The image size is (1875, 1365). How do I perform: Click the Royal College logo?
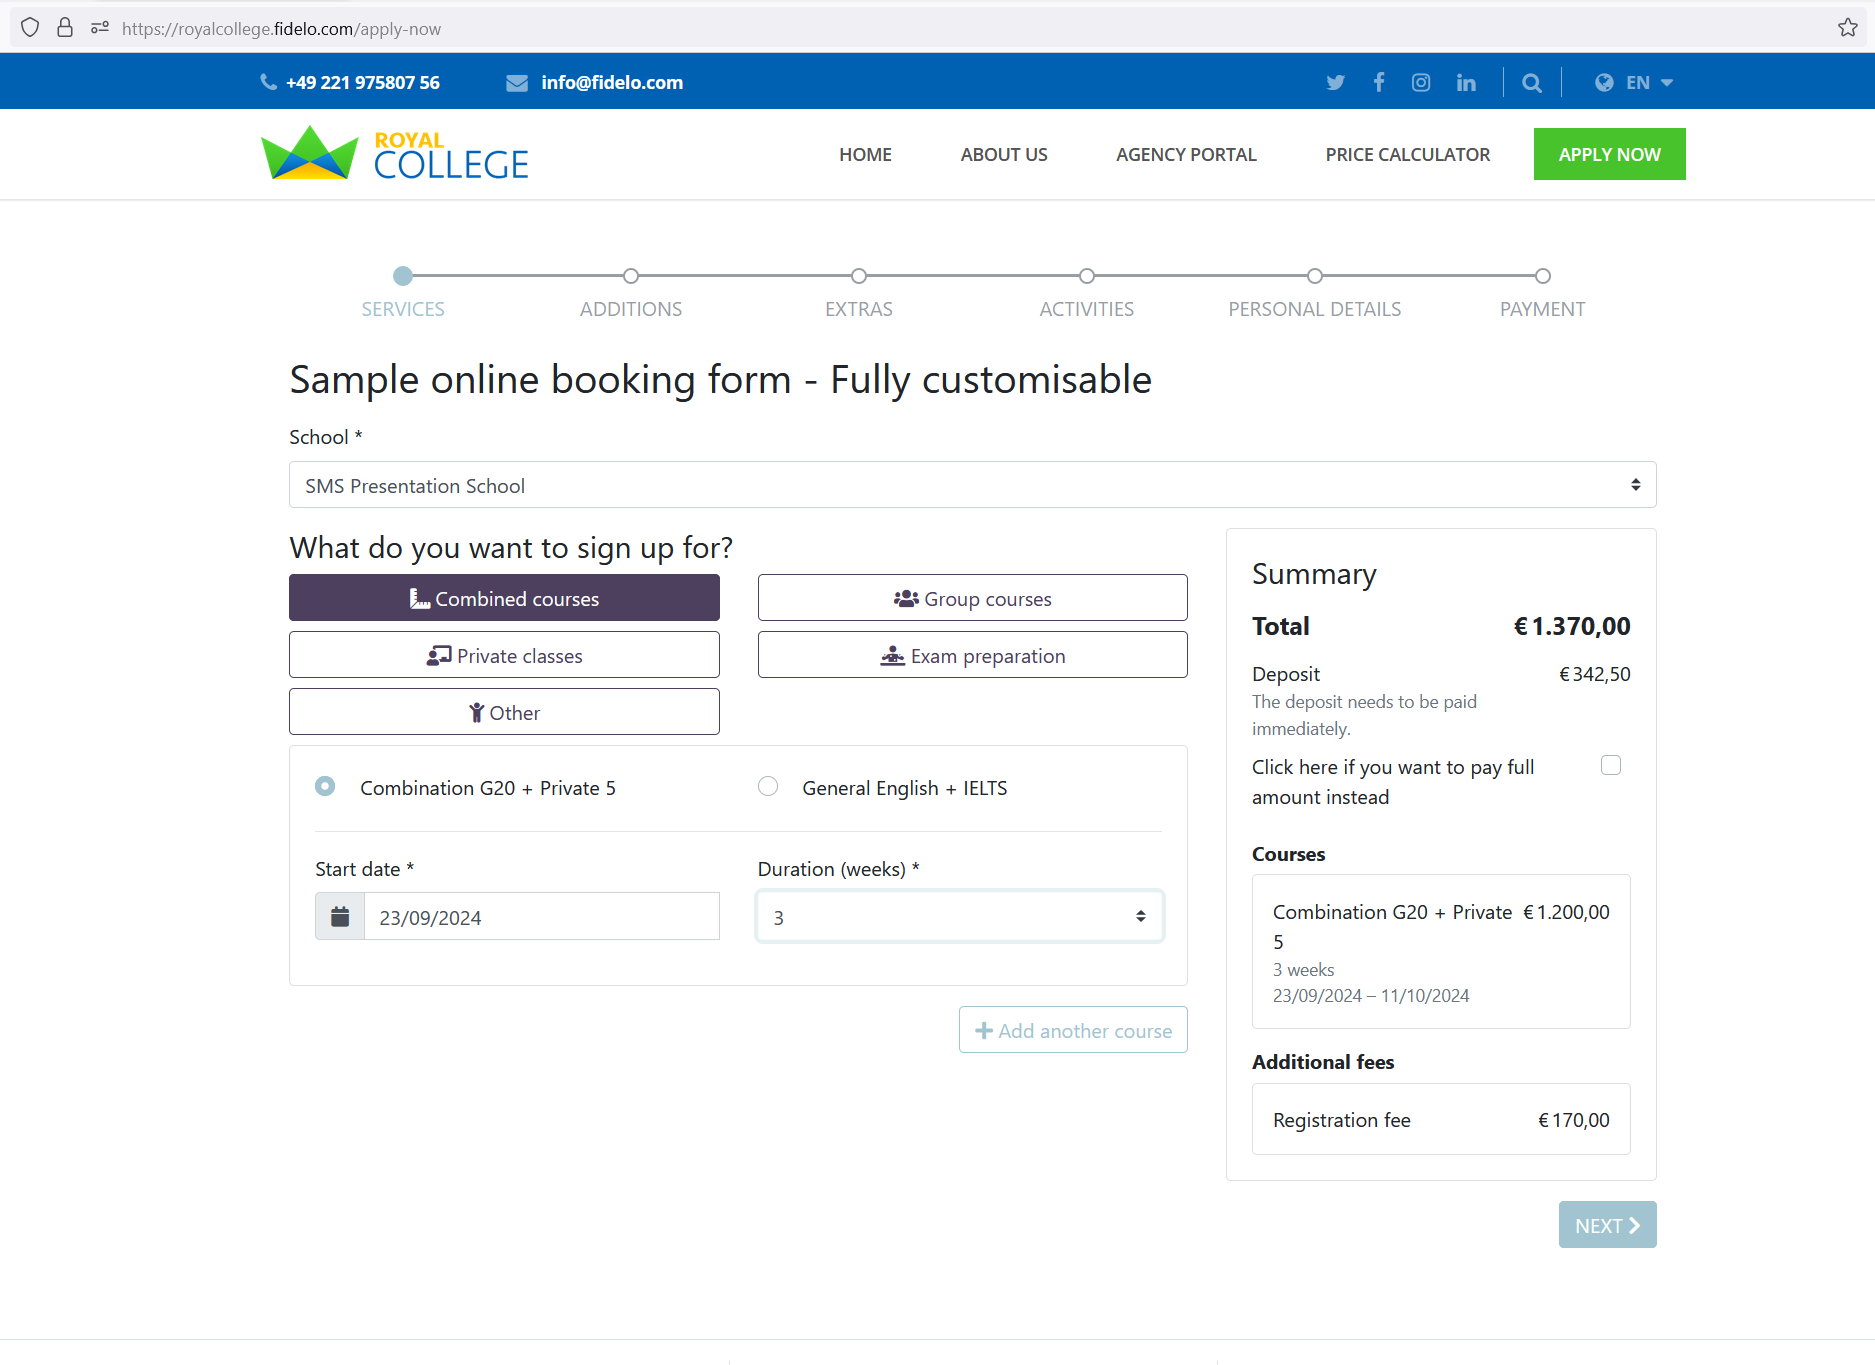pyautogui.click(x=395, y=154)
